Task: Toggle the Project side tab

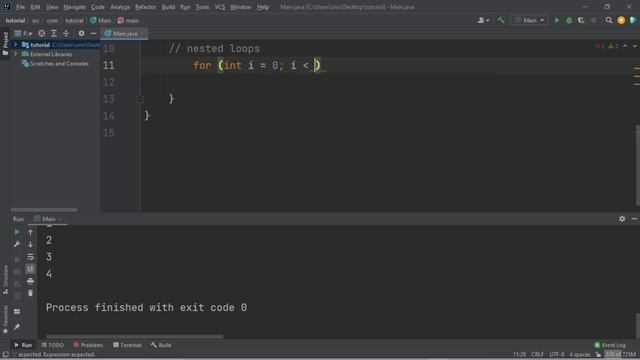Action: (5, 43)
